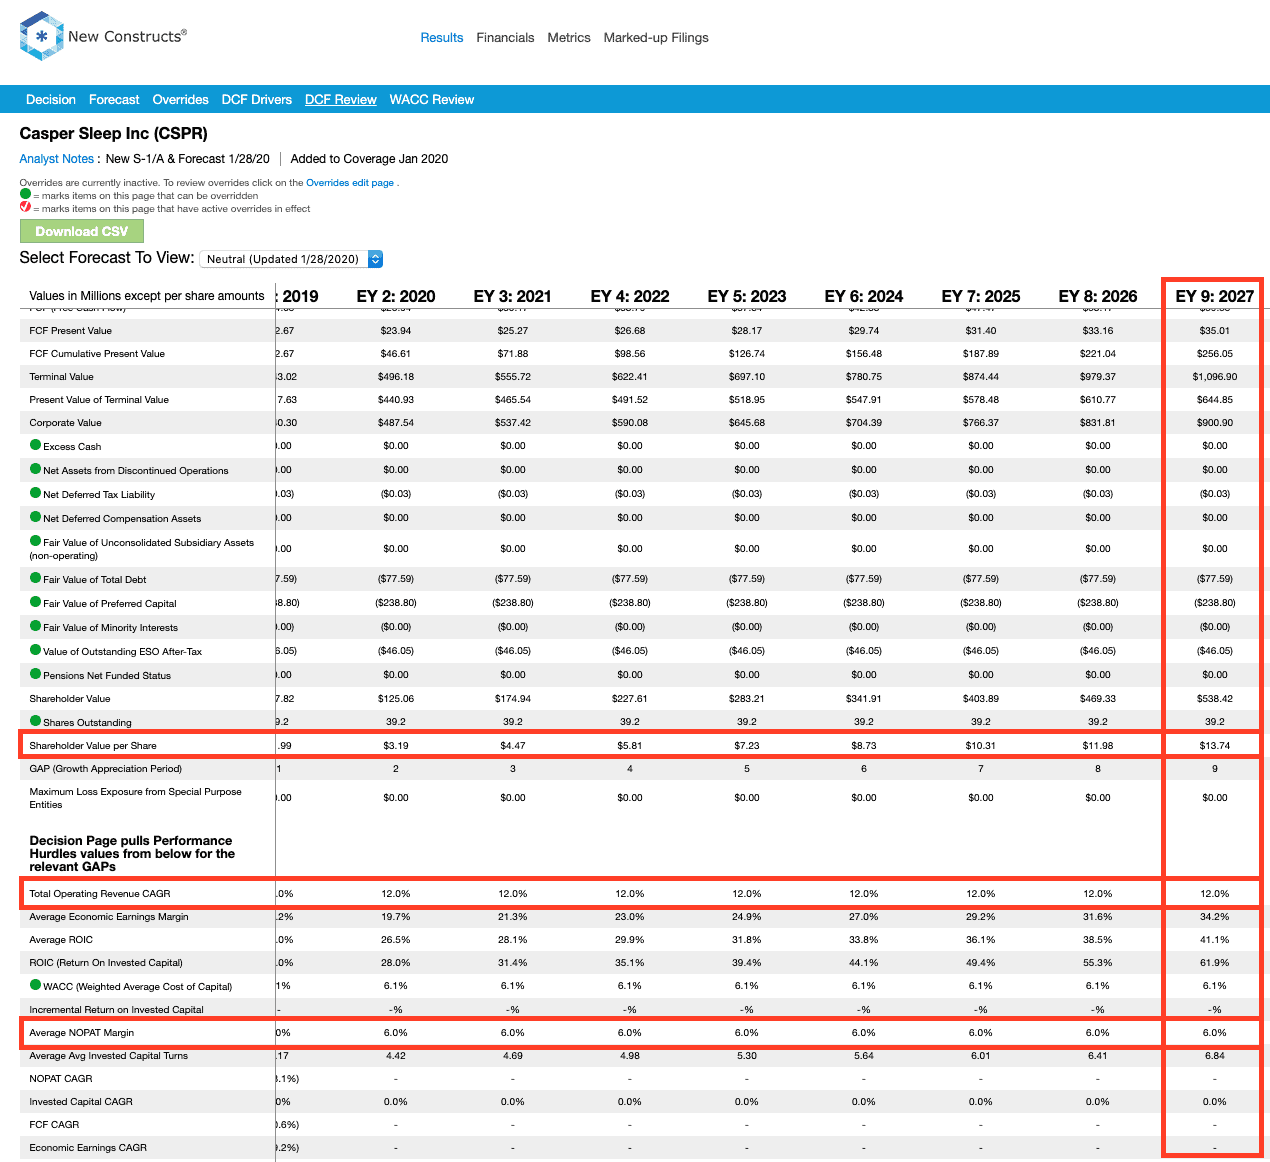Click the EY 2: 2020 column header

[x=396, y=296]
